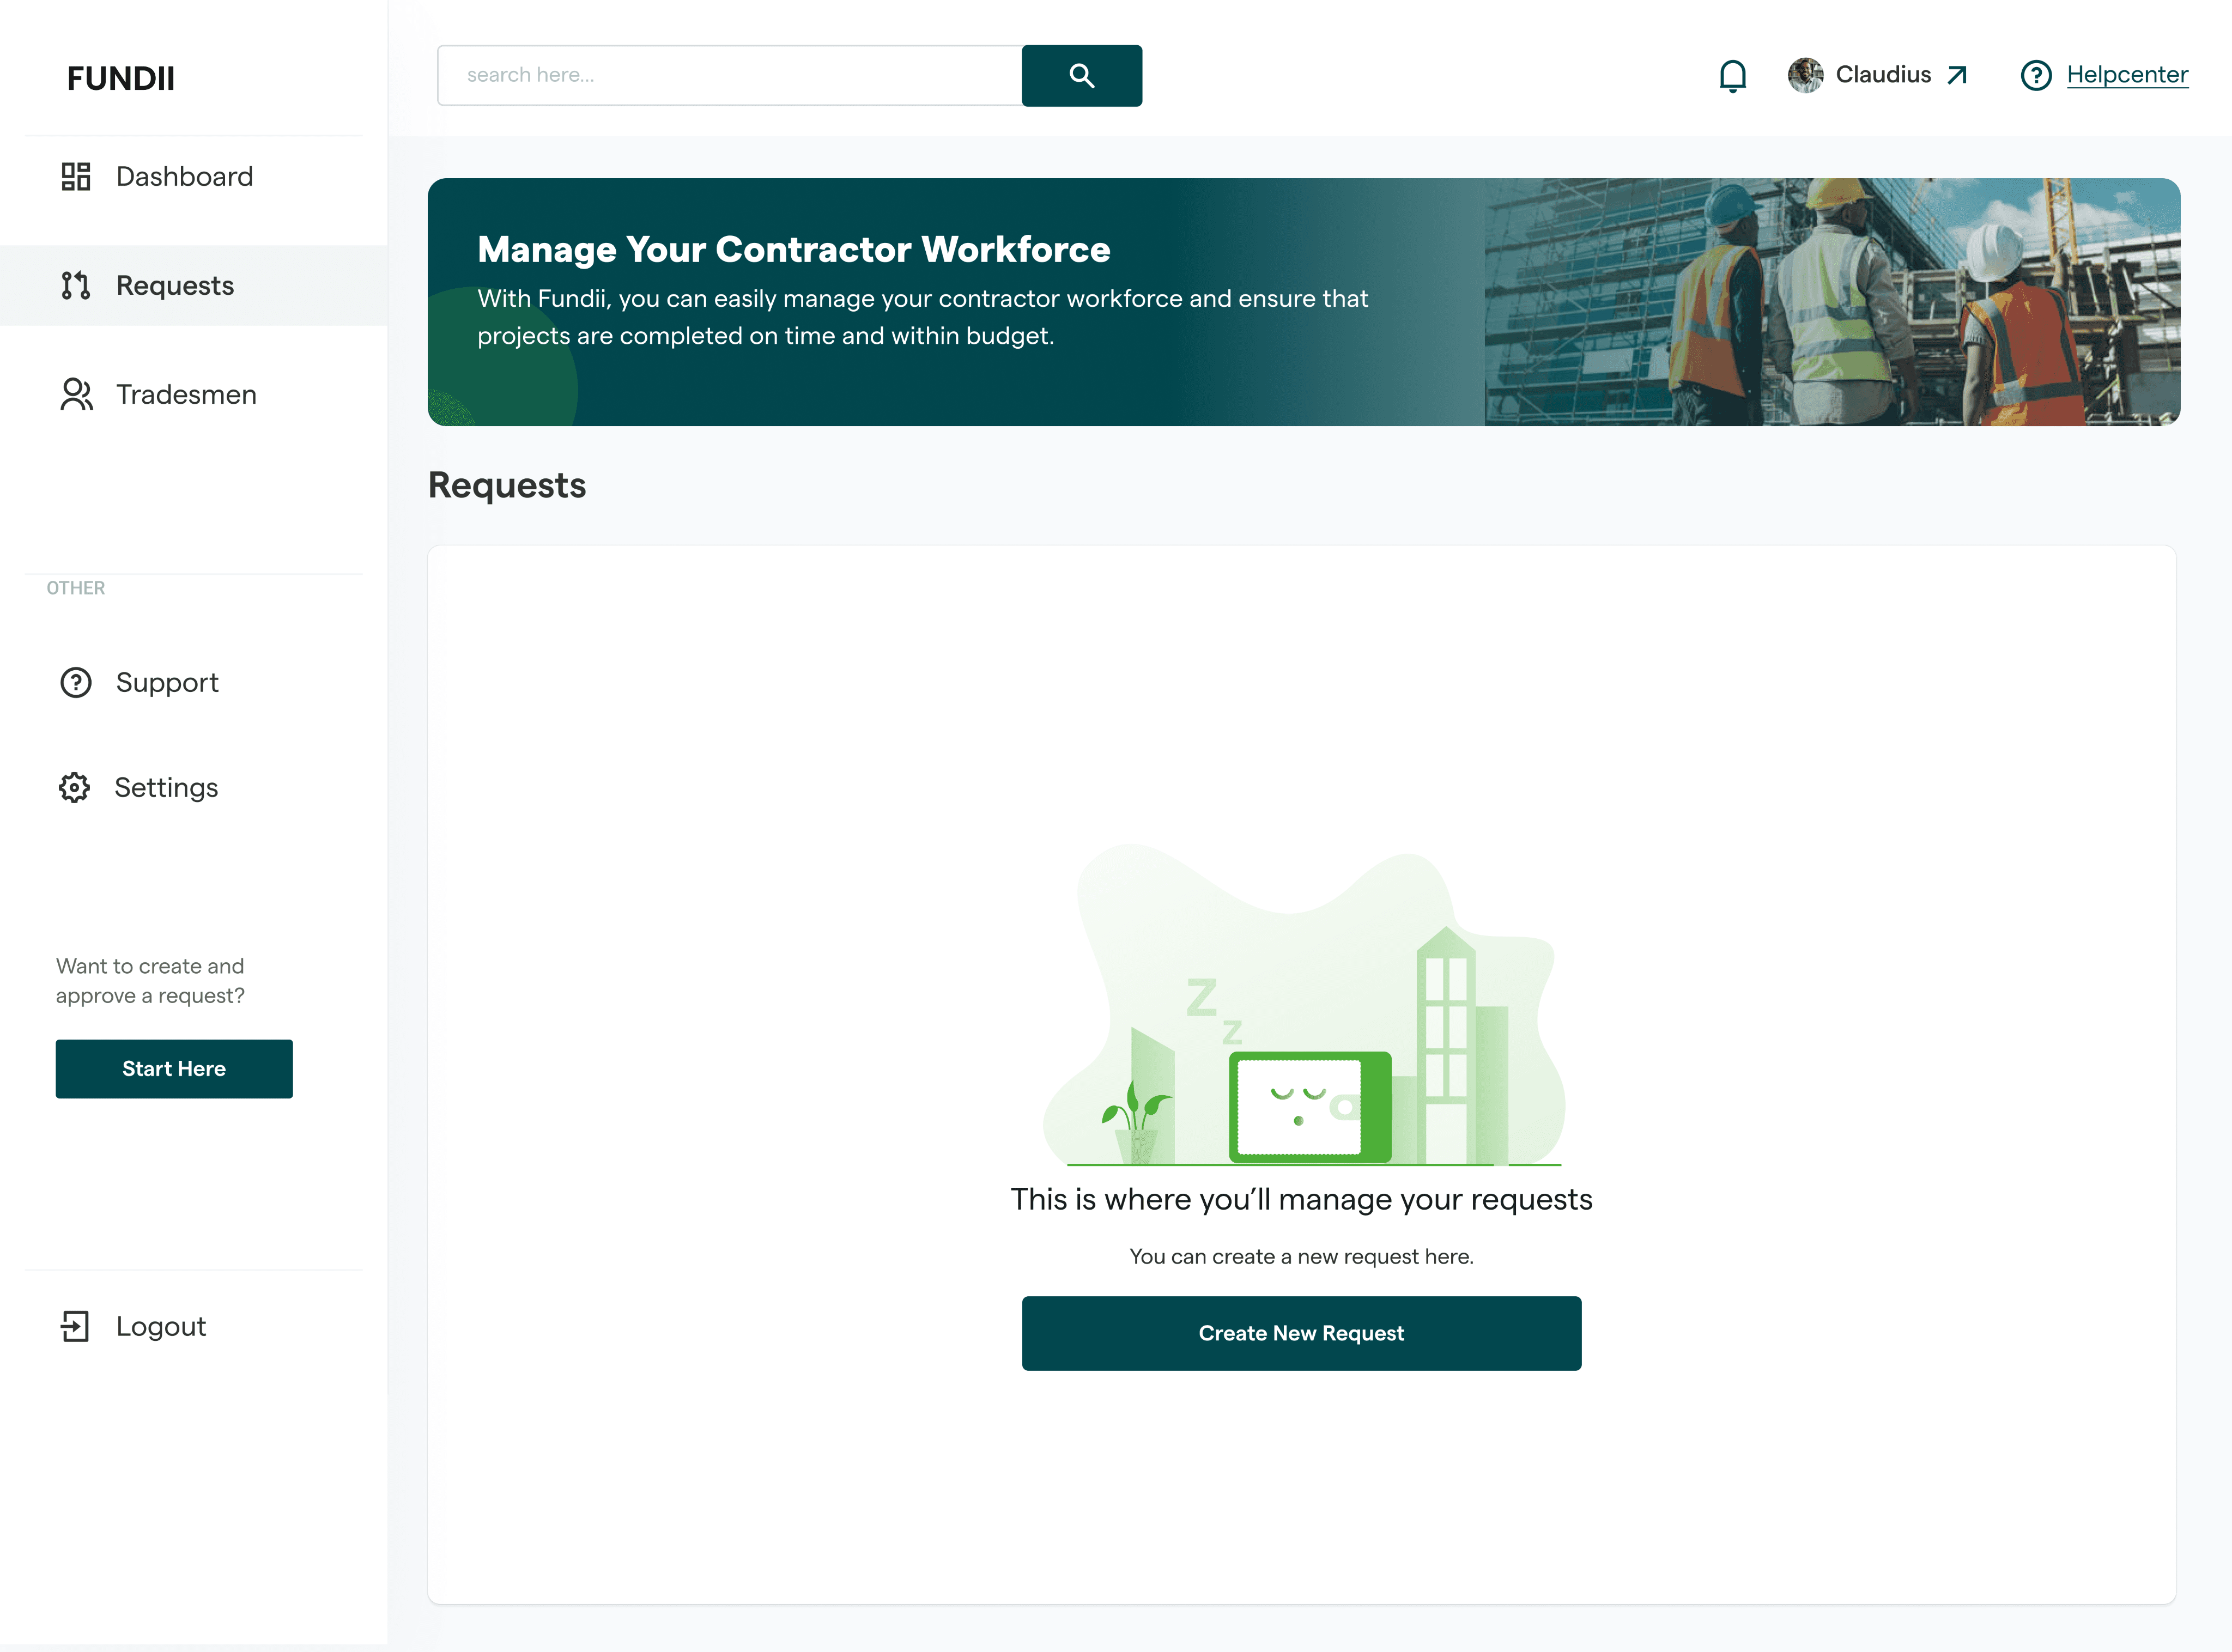Focus the 'search here...' input field
The height and width of the screenshot is (1652, 2232).
[x=730, y=75]
